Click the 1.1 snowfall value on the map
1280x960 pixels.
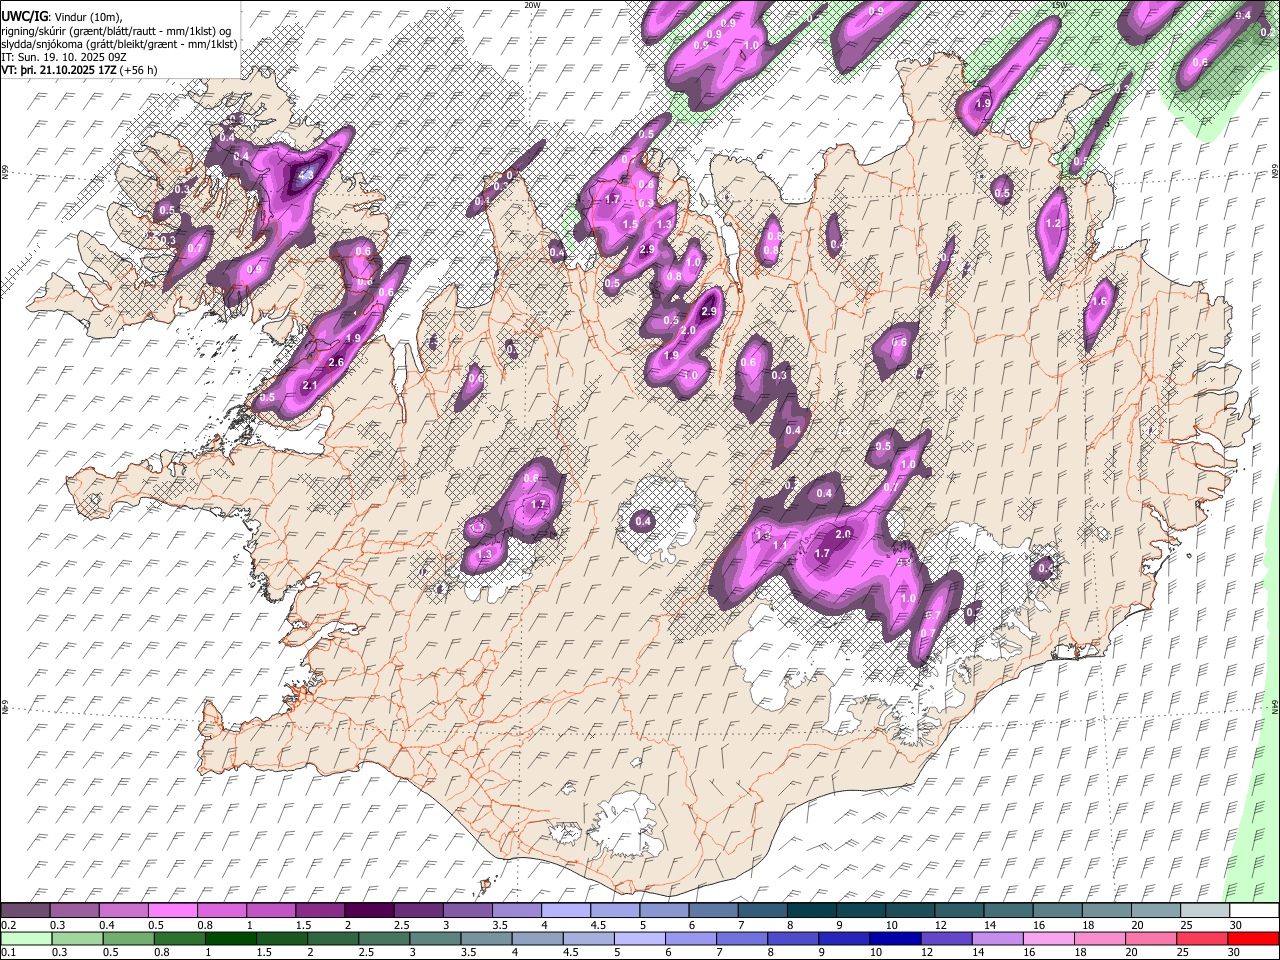click(x=781, y=545)
